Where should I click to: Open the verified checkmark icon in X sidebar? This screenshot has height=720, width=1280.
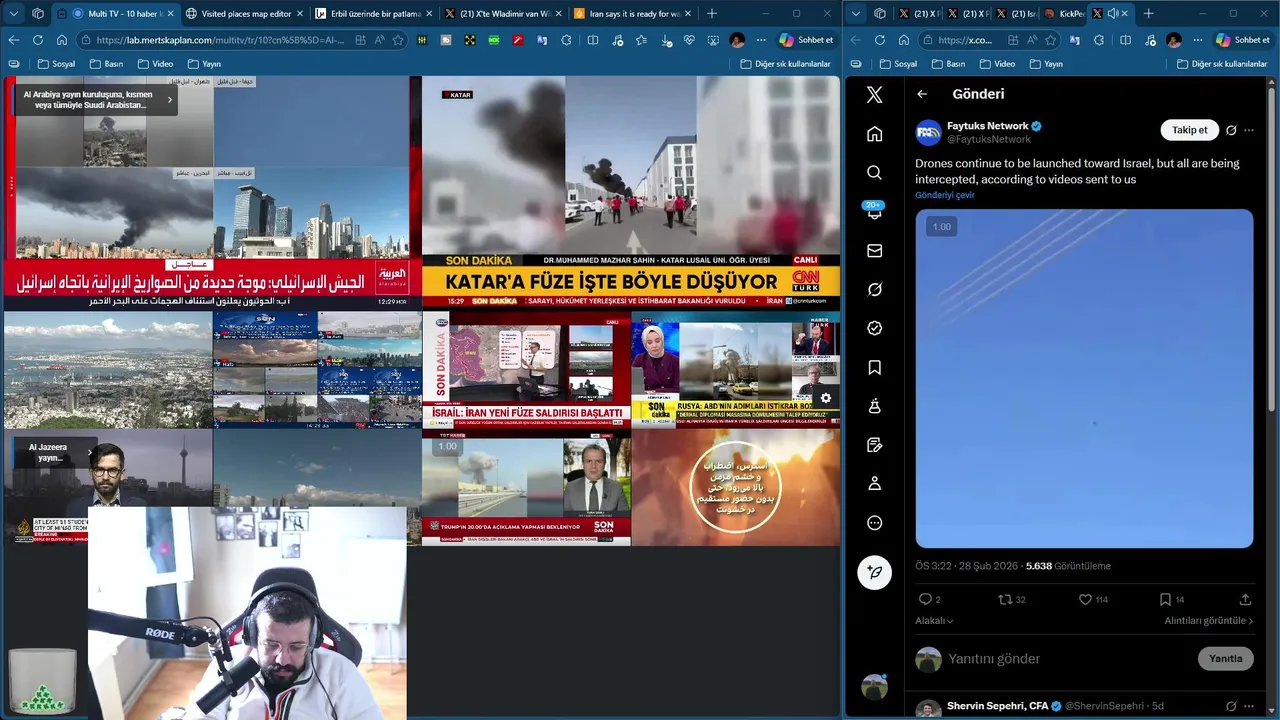[874, 328]
